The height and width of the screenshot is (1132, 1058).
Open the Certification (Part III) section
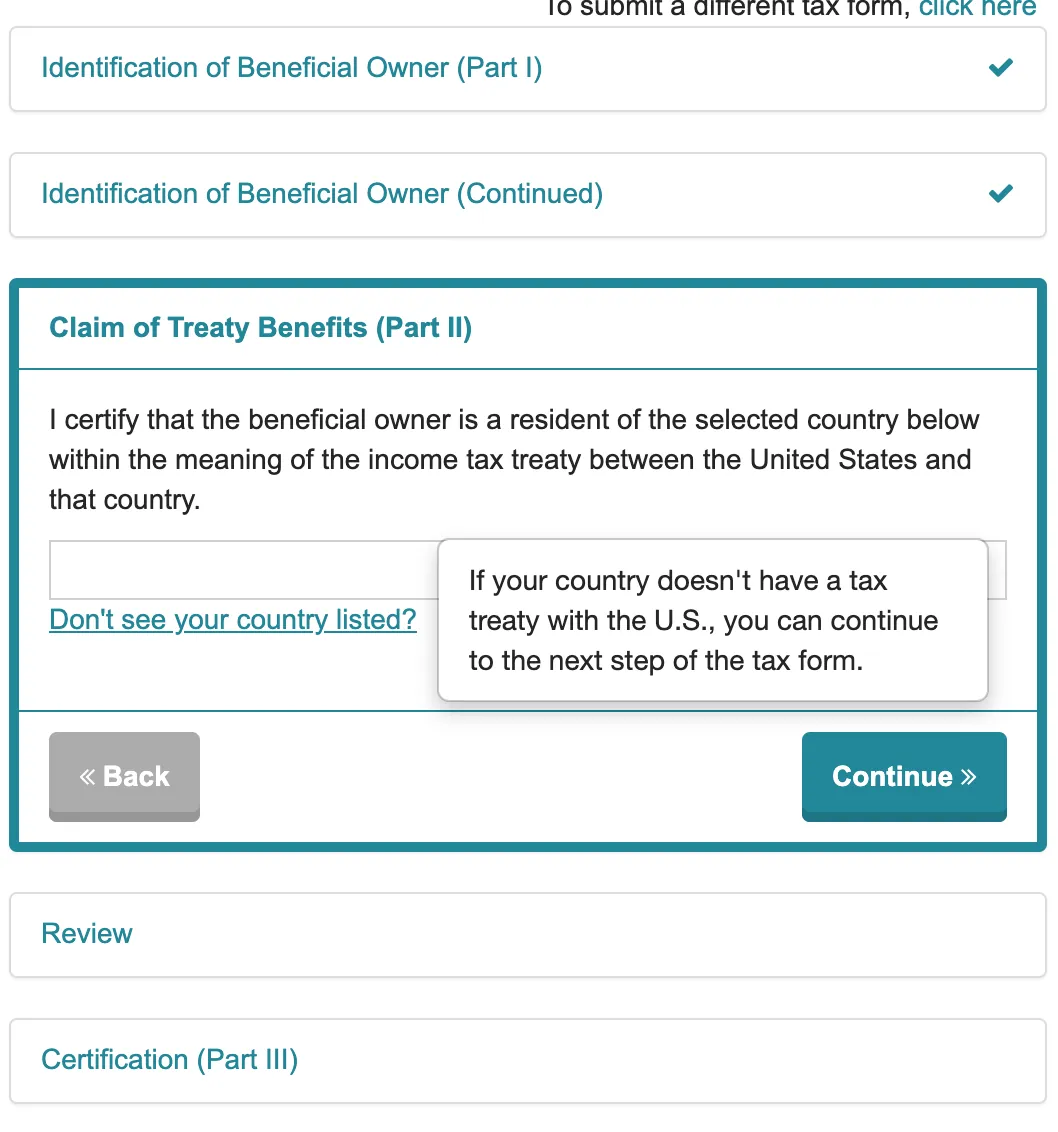[x=528, y=1060]
